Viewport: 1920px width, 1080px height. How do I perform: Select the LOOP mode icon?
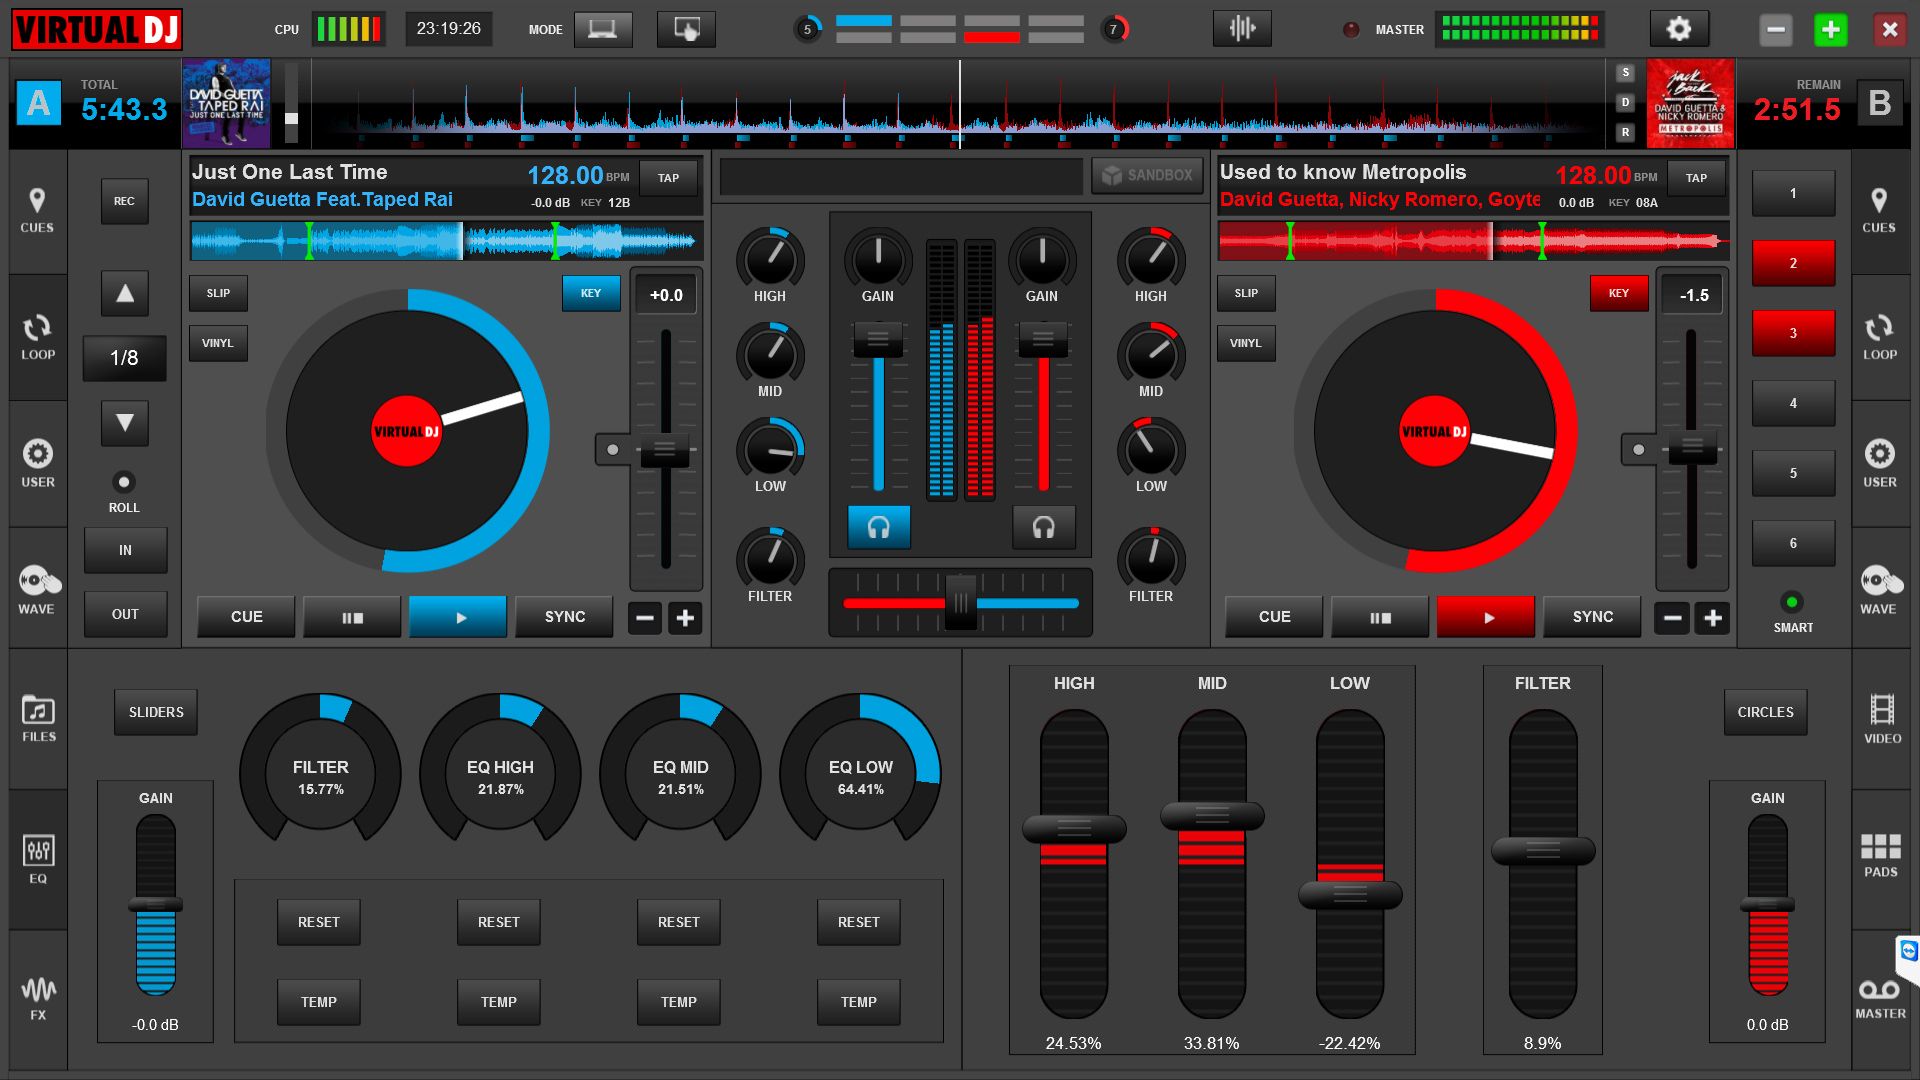36,338
